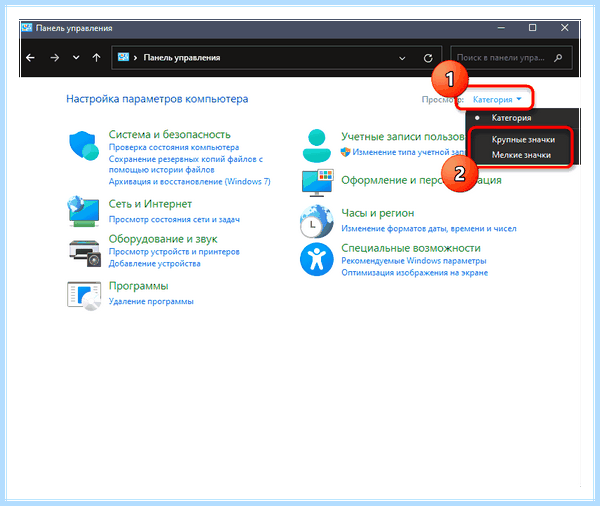The width and height of the screenshot is (600, 506).
Task: Refresh the Control Panel view
Action: click(428, 58)
